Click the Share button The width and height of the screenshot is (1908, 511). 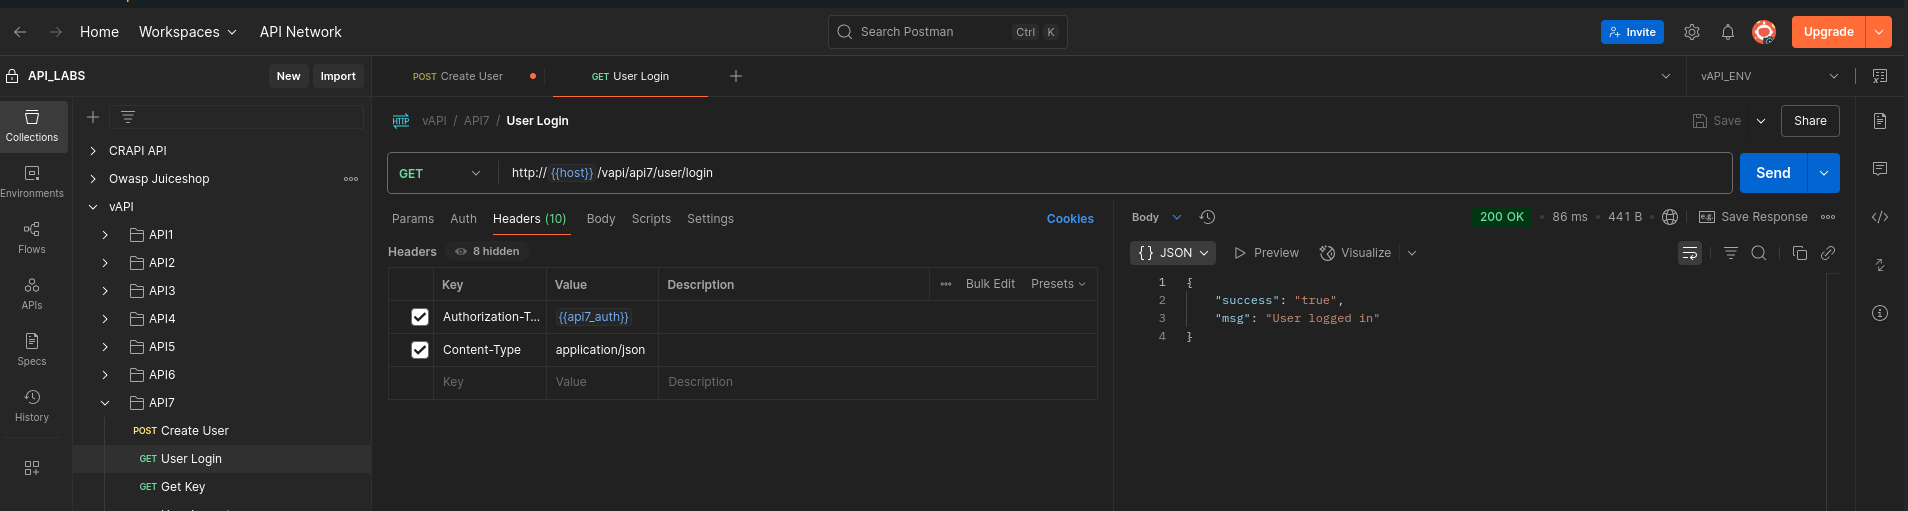click(x=1810, y=121)
